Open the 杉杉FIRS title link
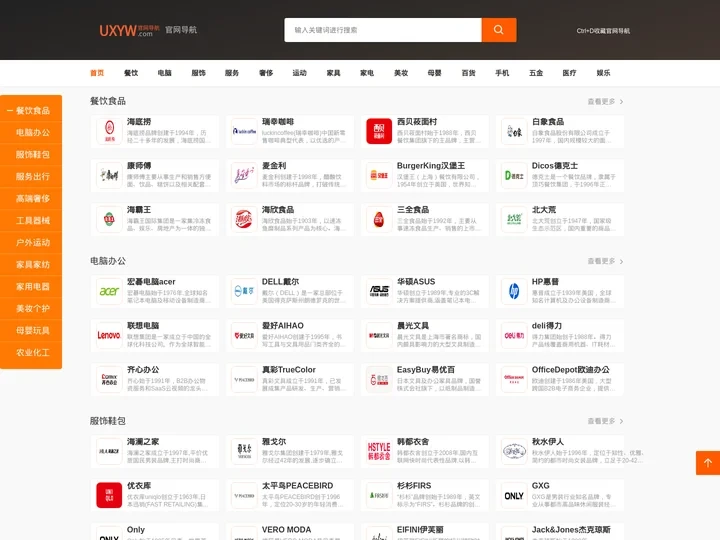720x540 pixels. (414, 485)
